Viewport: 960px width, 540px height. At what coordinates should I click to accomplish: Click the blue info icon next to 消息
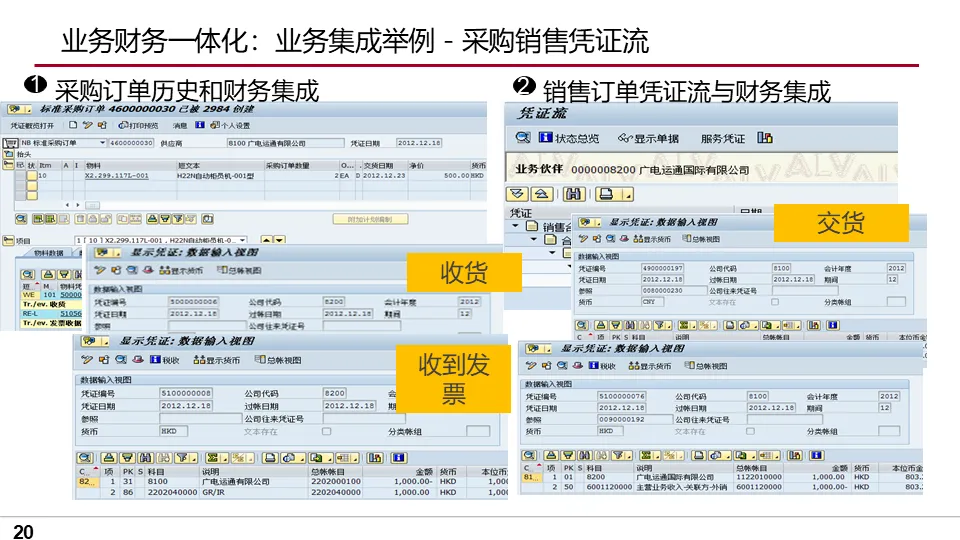tap(200, 125)
